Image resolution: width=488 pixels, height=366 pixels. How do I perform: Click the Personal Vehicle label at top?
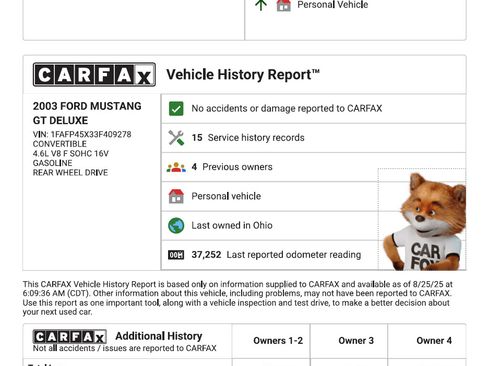tap(333, 5)
